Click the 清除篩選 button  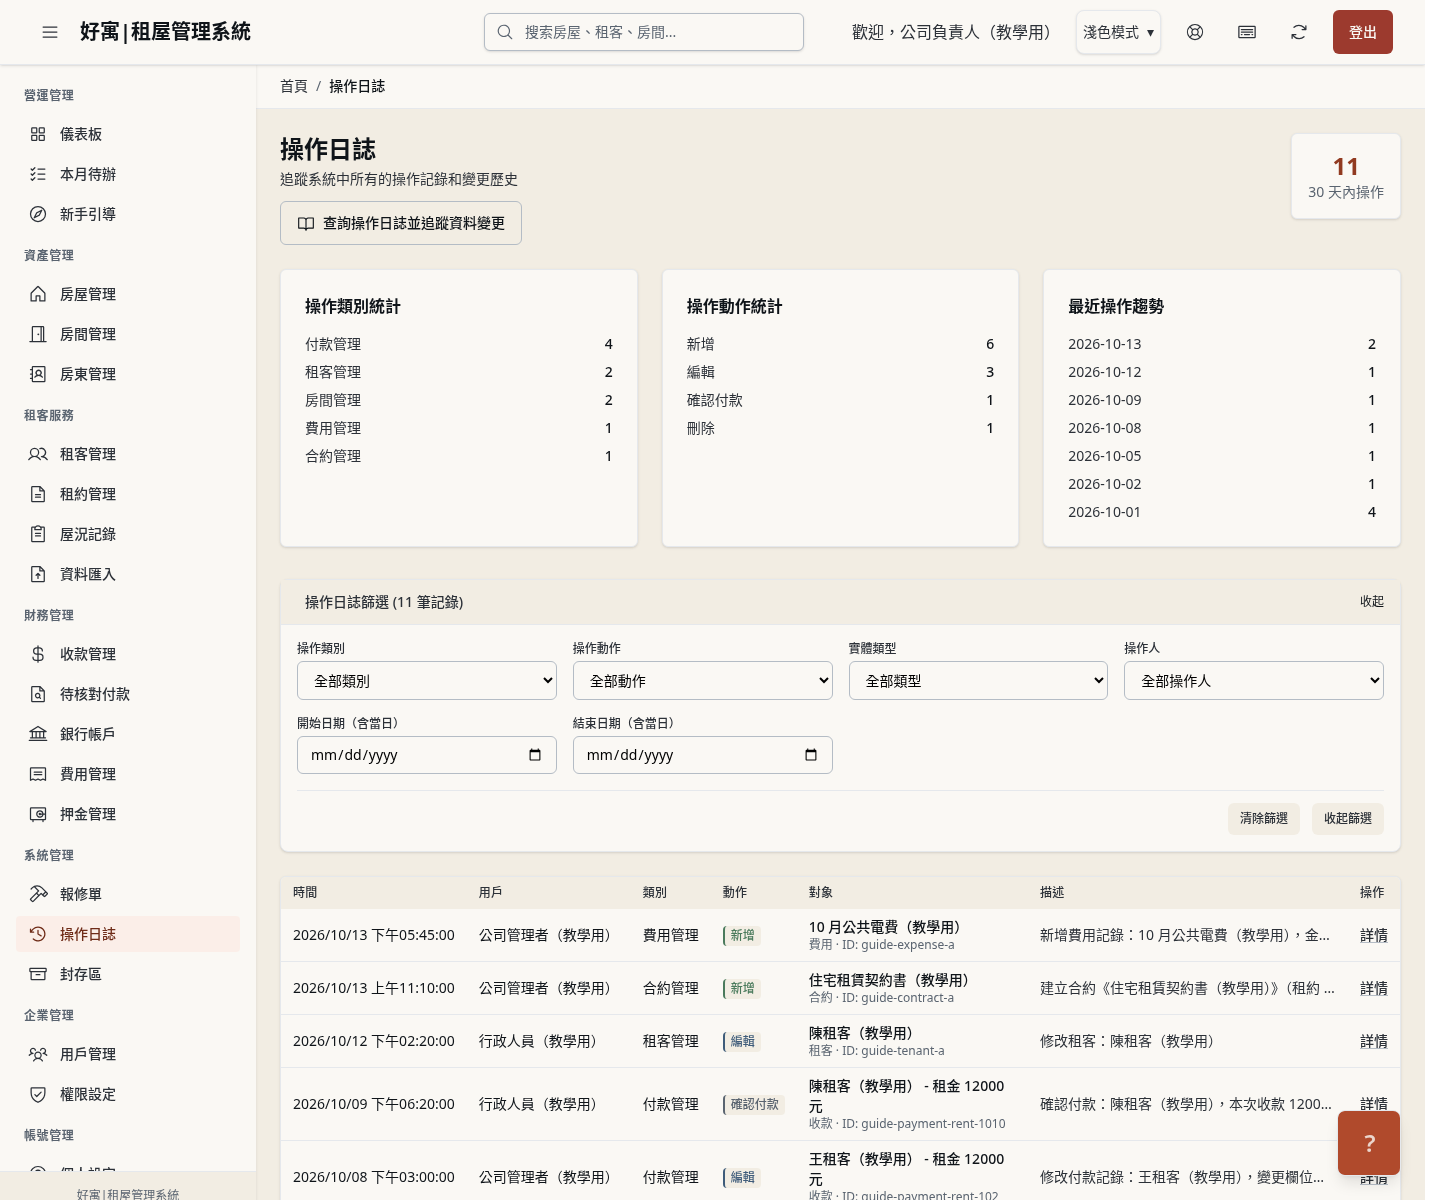(x=1264, y=818)
